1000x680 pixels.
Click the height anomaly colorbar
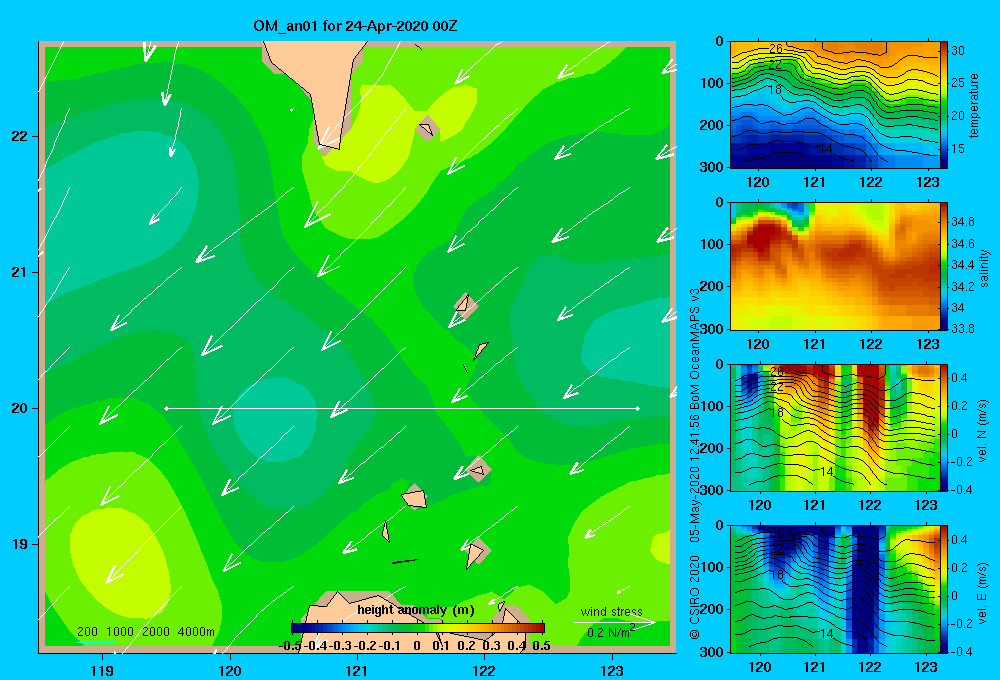tap(418, 628)
